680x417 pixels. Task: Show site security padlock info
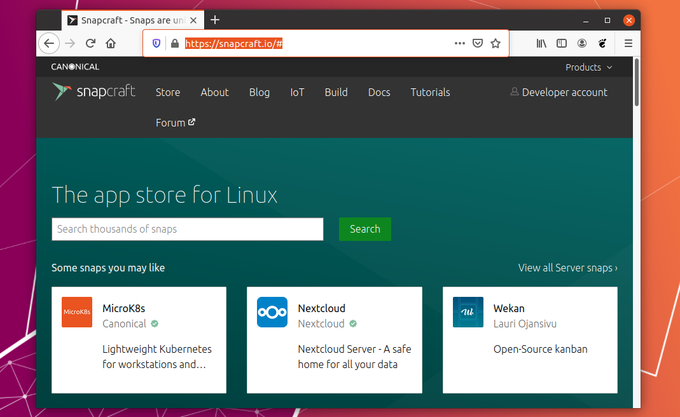coord(175,43)
